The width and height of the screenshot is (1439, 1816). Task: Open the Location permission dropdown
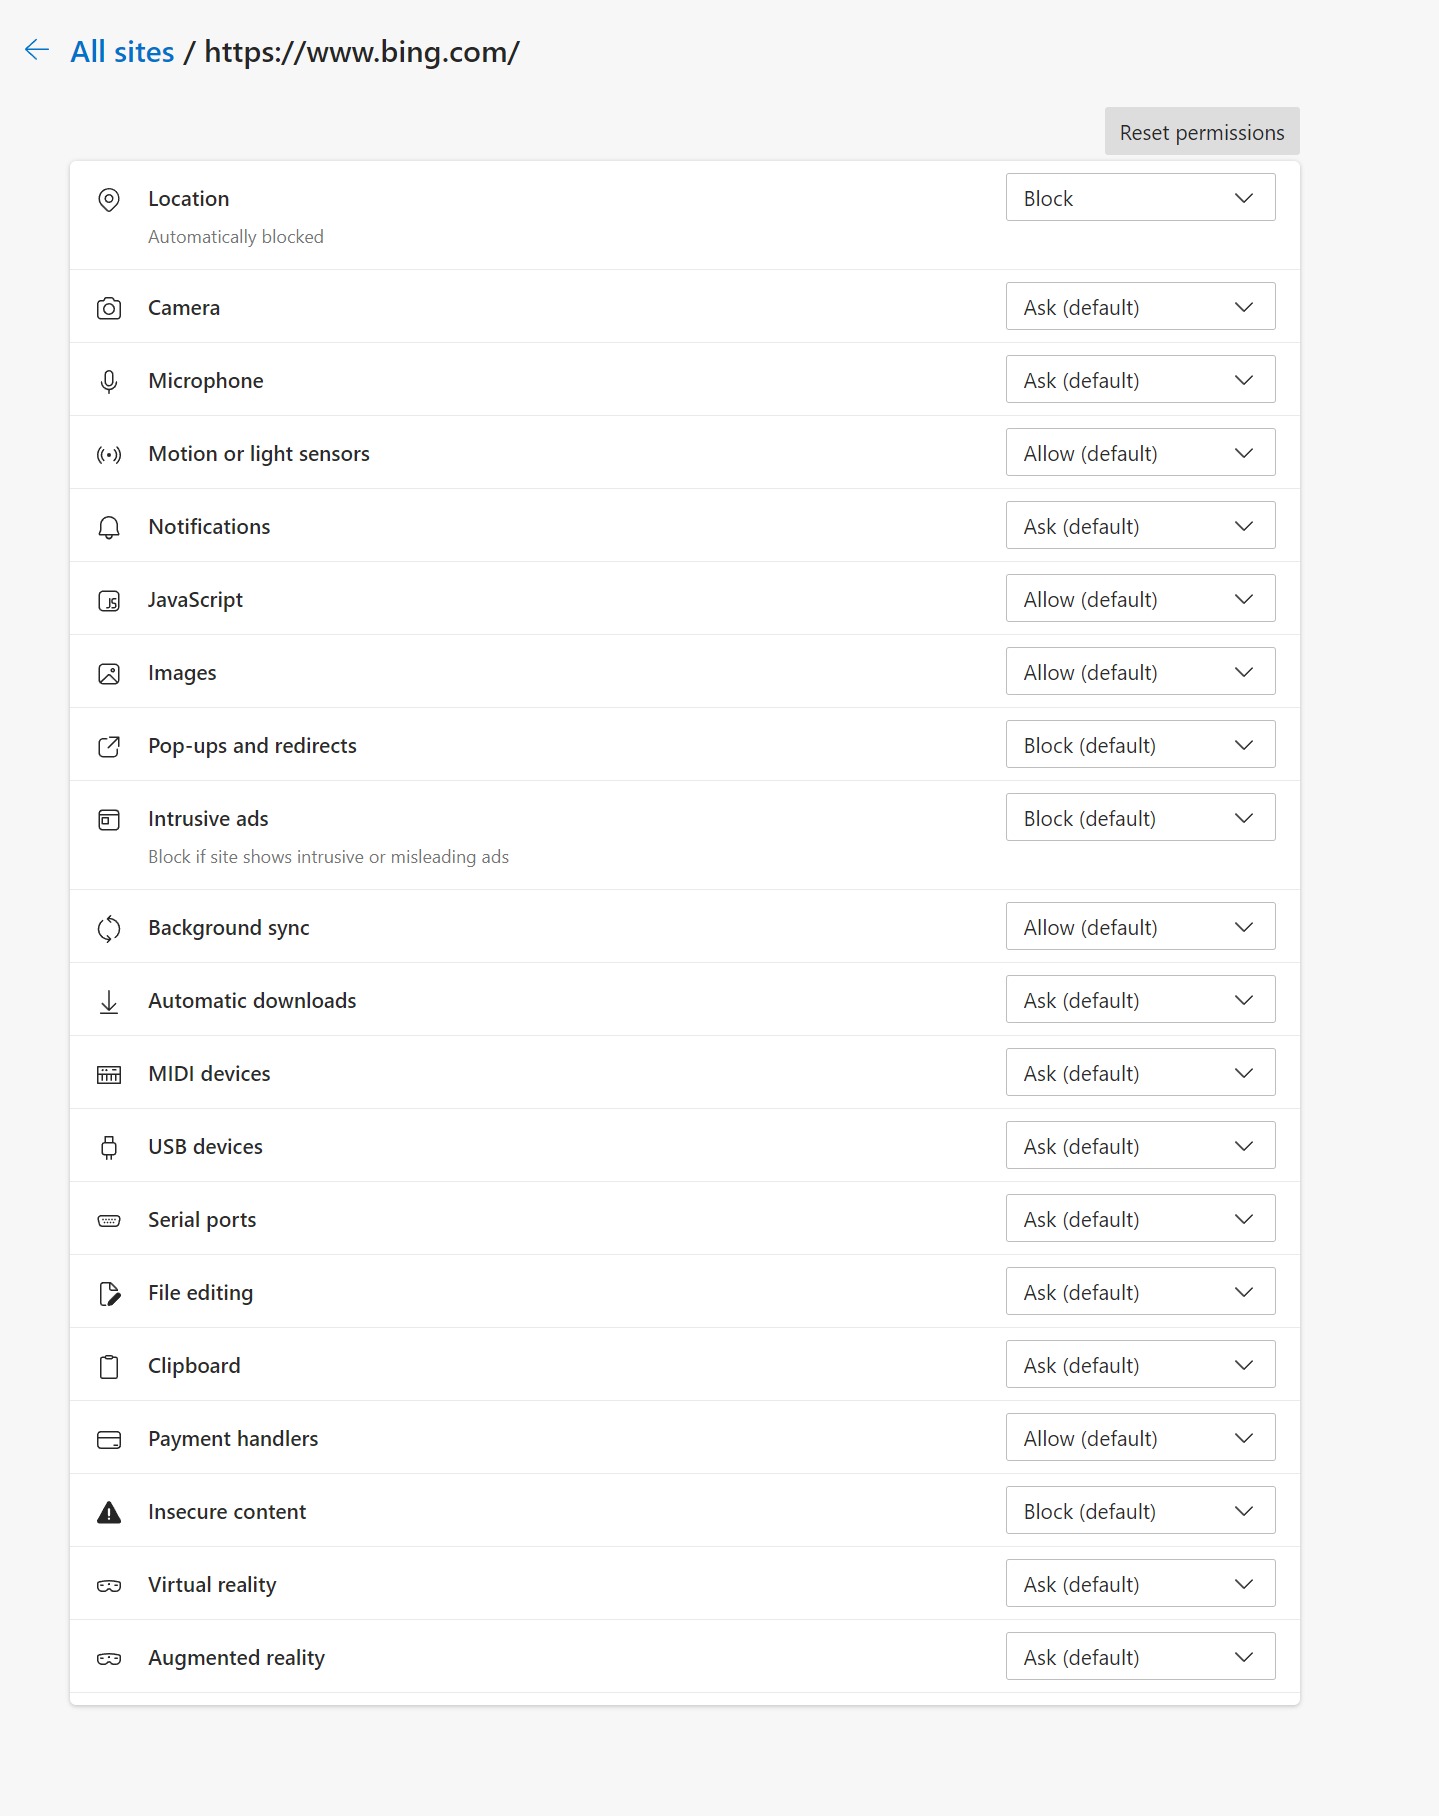1140,198
